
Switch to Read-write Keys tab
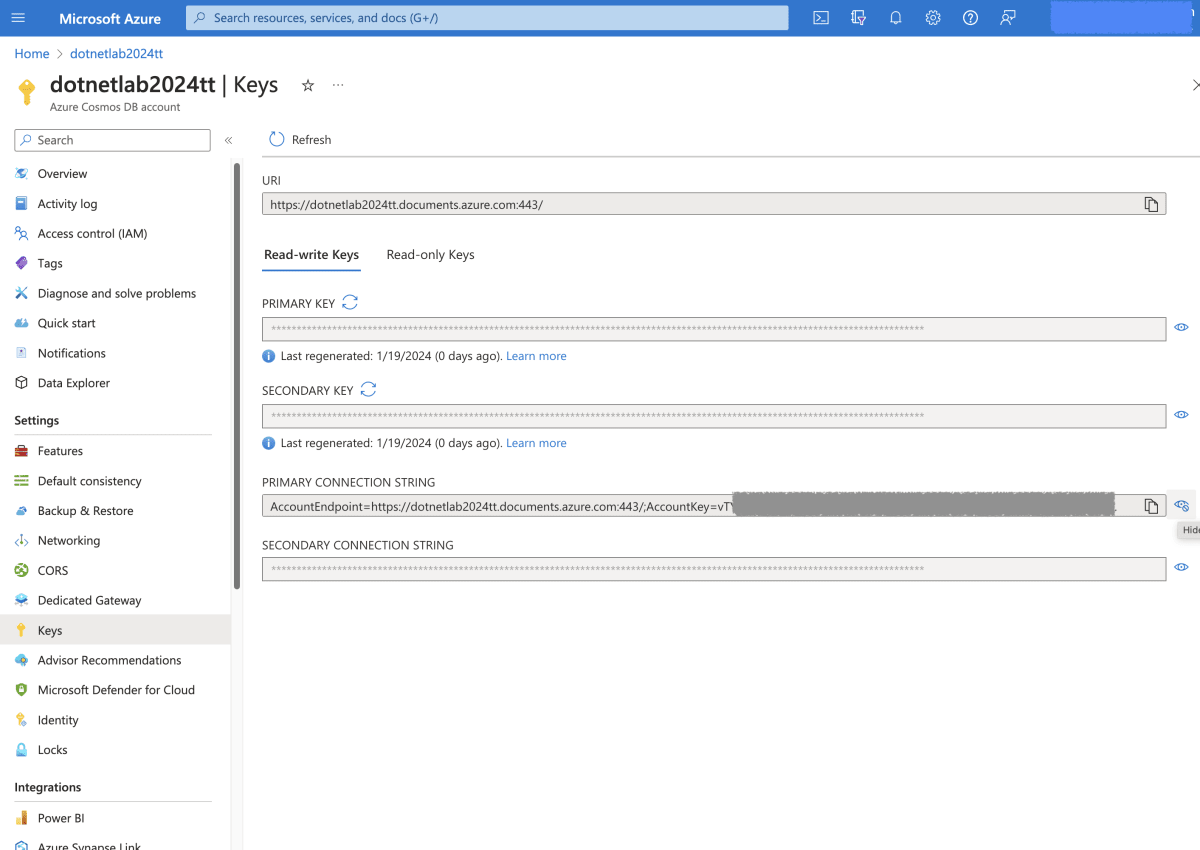coord(311,255)
